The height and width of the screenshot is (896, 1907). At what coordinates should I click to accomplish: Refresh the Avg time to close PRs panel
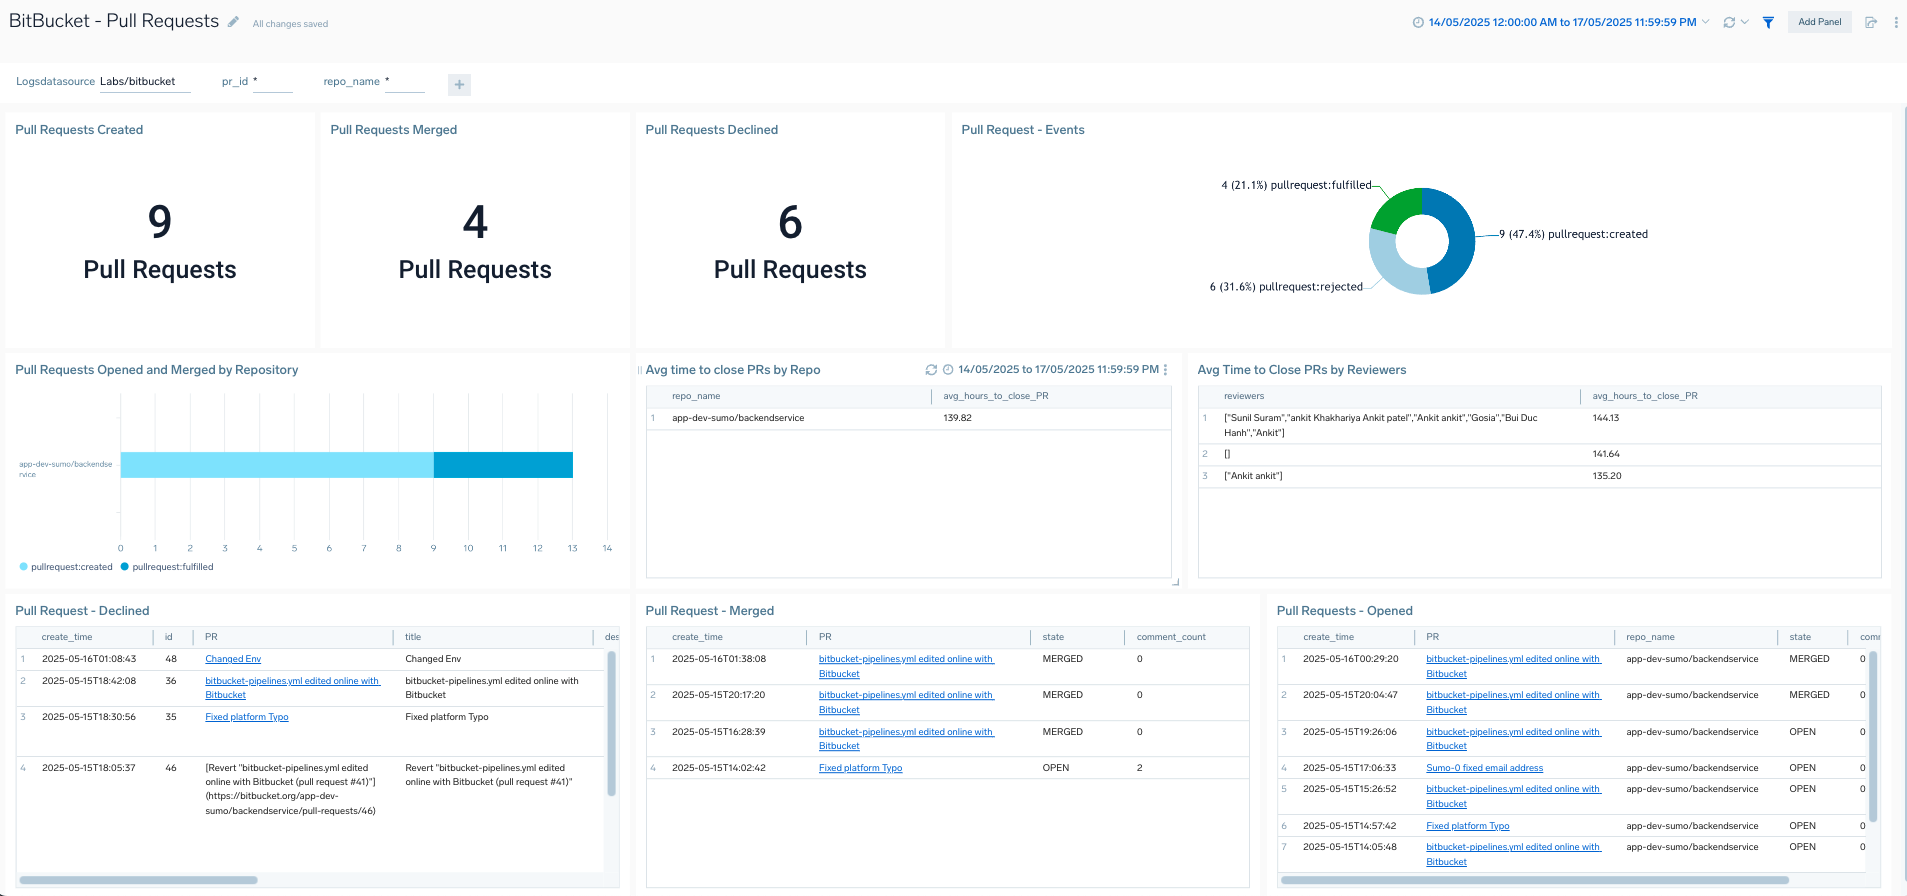point(931,370)
